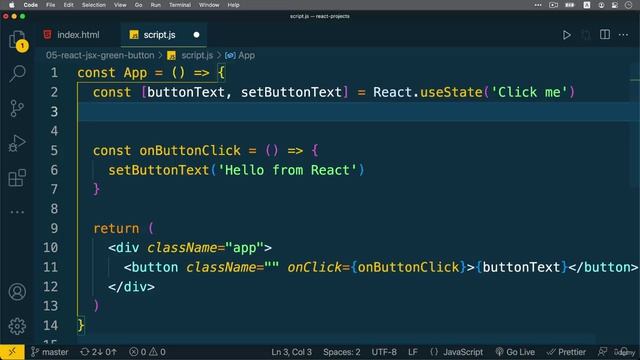Viewport: 640px width, 360px height.
Task: Click the master branch in status bar
Action: coord(50,352)
